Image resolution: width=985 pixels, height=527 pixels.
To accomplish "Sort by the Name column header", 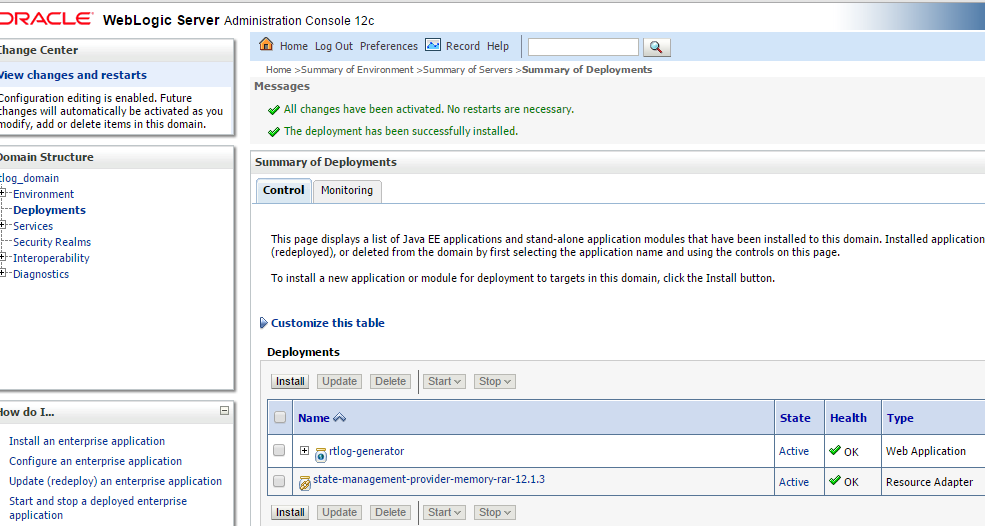I will coord(313,418).
